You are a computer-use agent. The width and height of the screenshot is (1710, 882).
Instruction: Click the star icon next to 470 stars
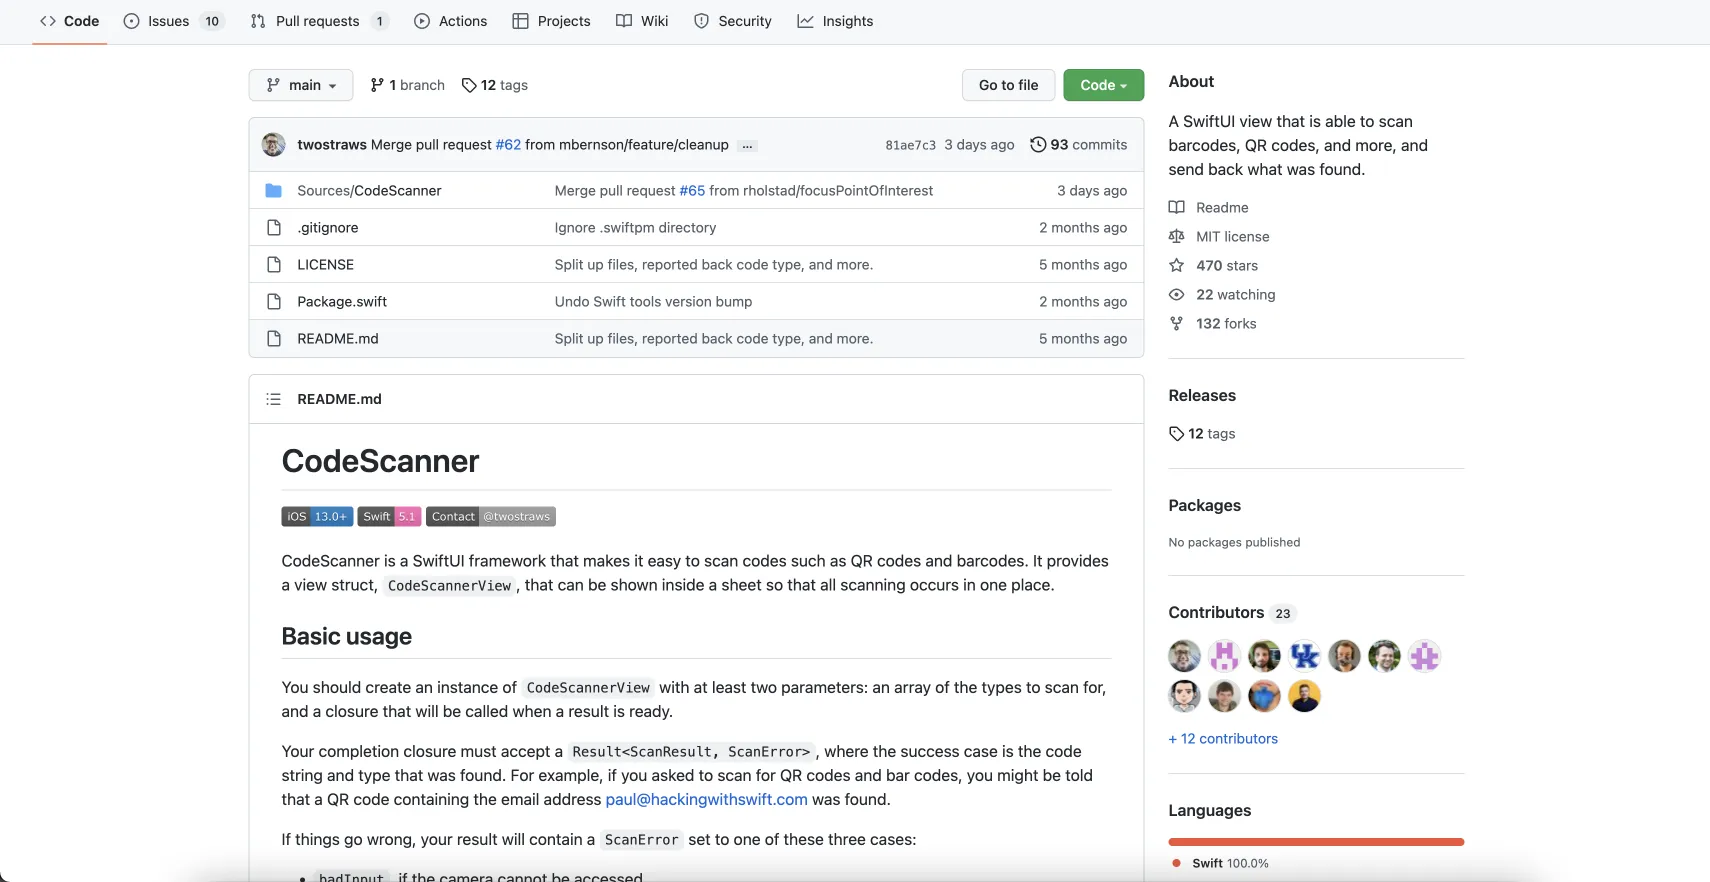(x=1177, y=265)
